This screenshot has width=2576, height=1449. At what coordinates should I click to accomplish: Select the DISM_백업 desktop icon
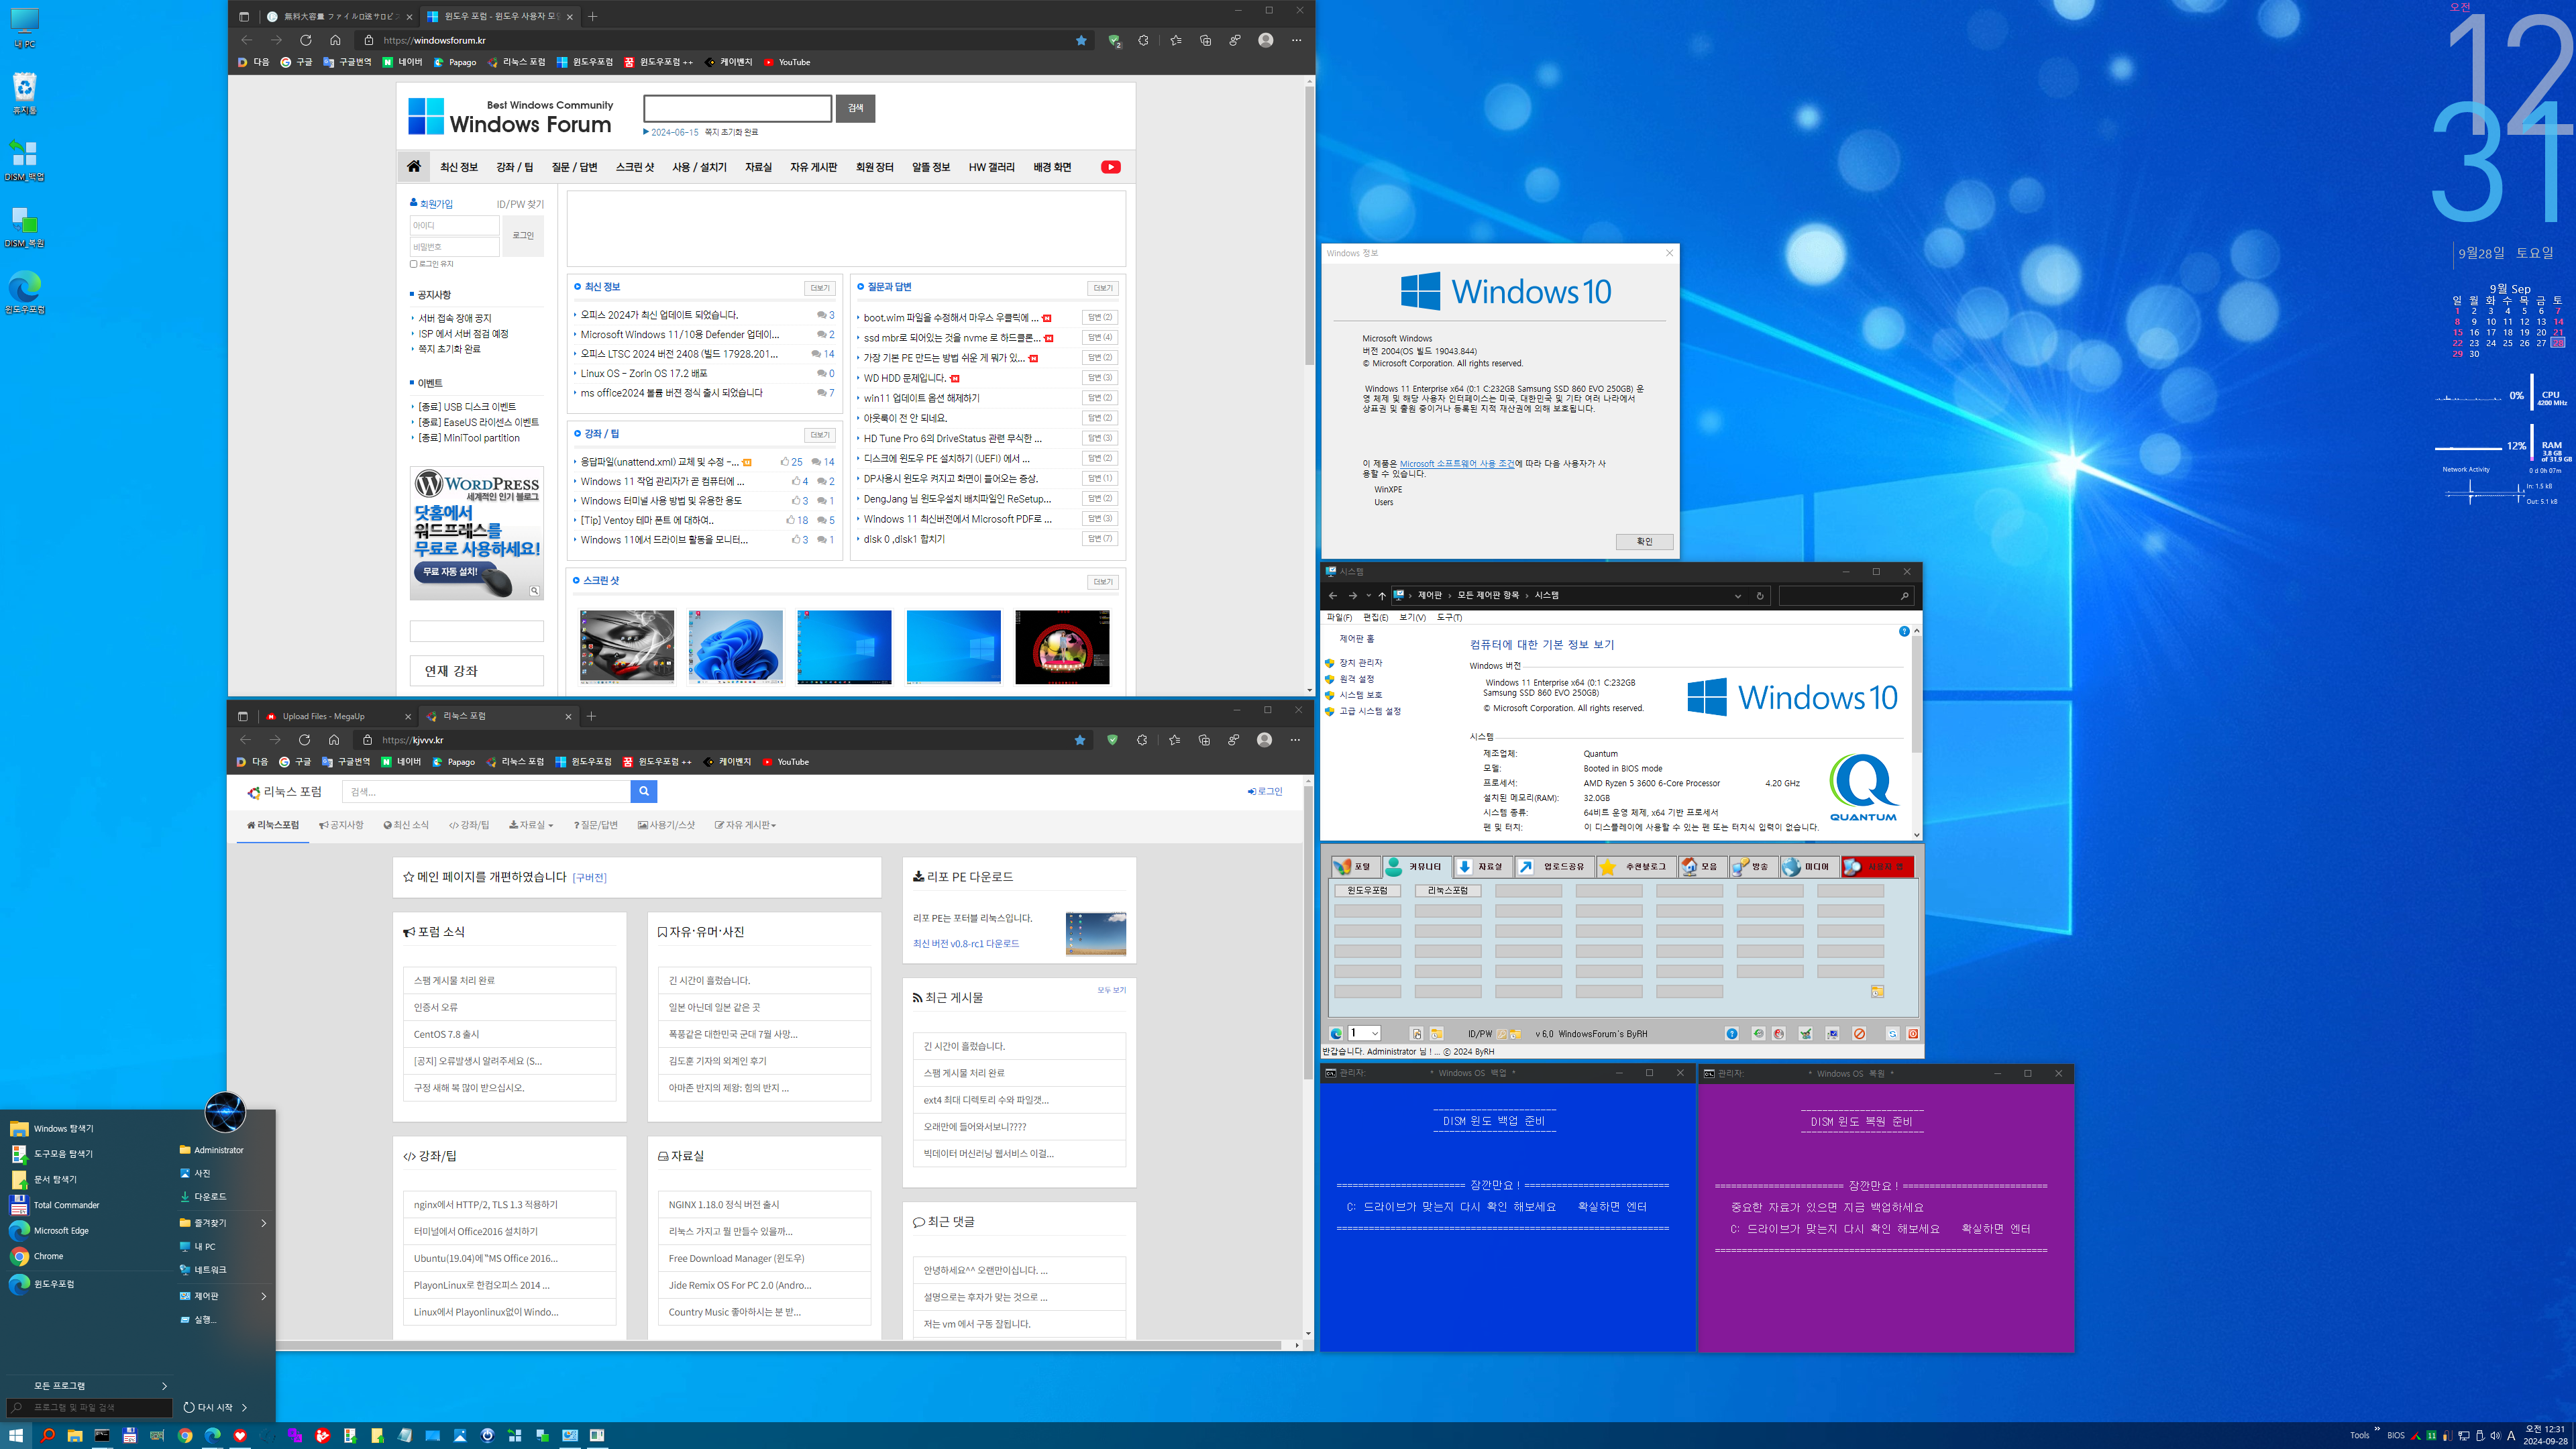tap(24, 160)
